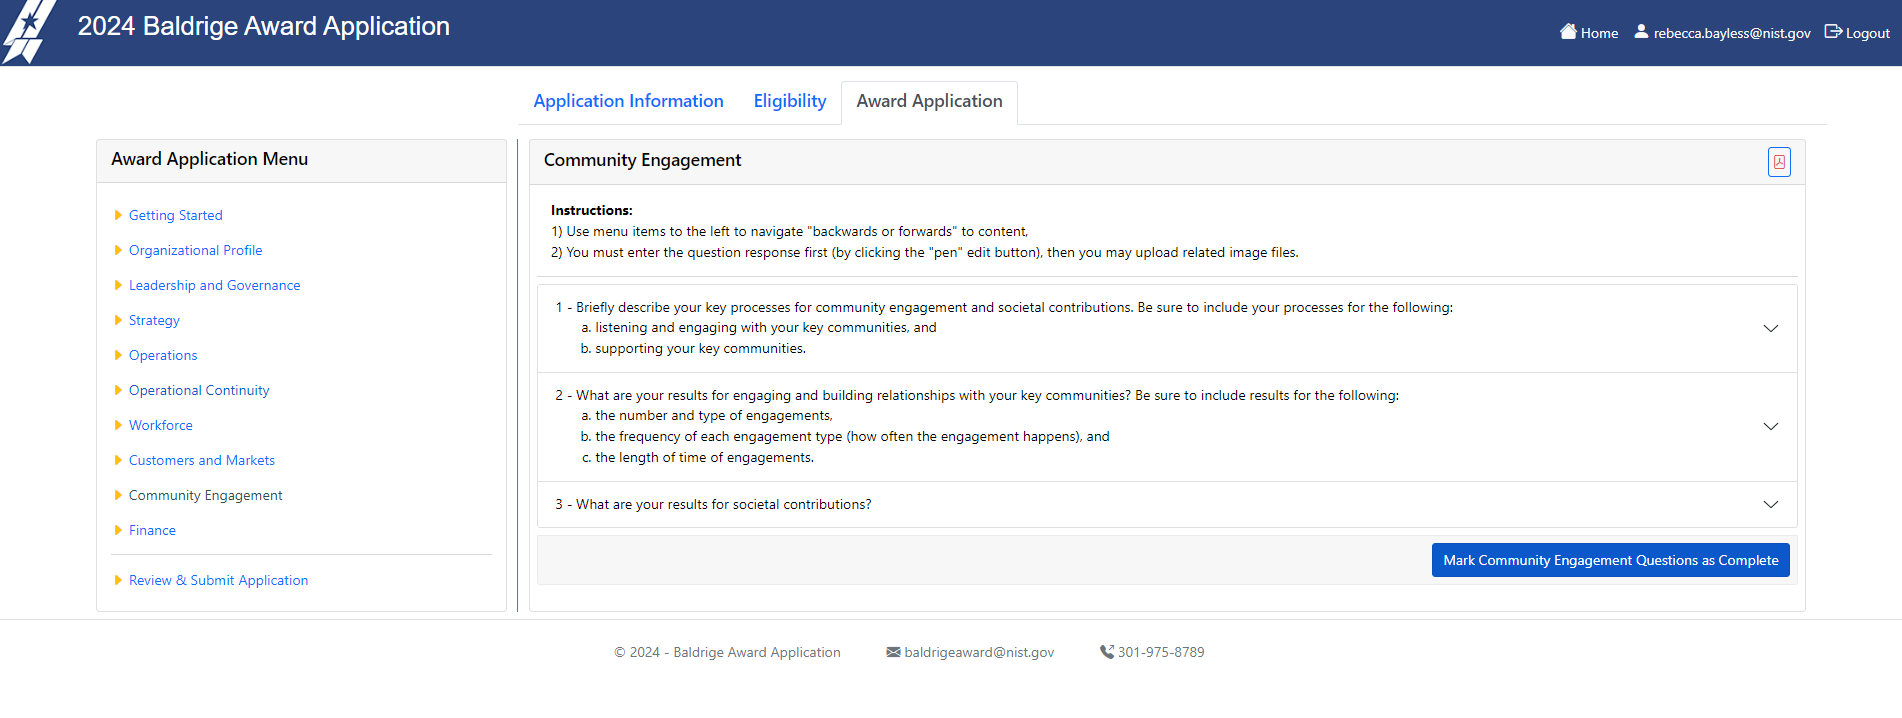Click the arrow beside Getting Started
1902x718 pixels.
coord(118,215)
